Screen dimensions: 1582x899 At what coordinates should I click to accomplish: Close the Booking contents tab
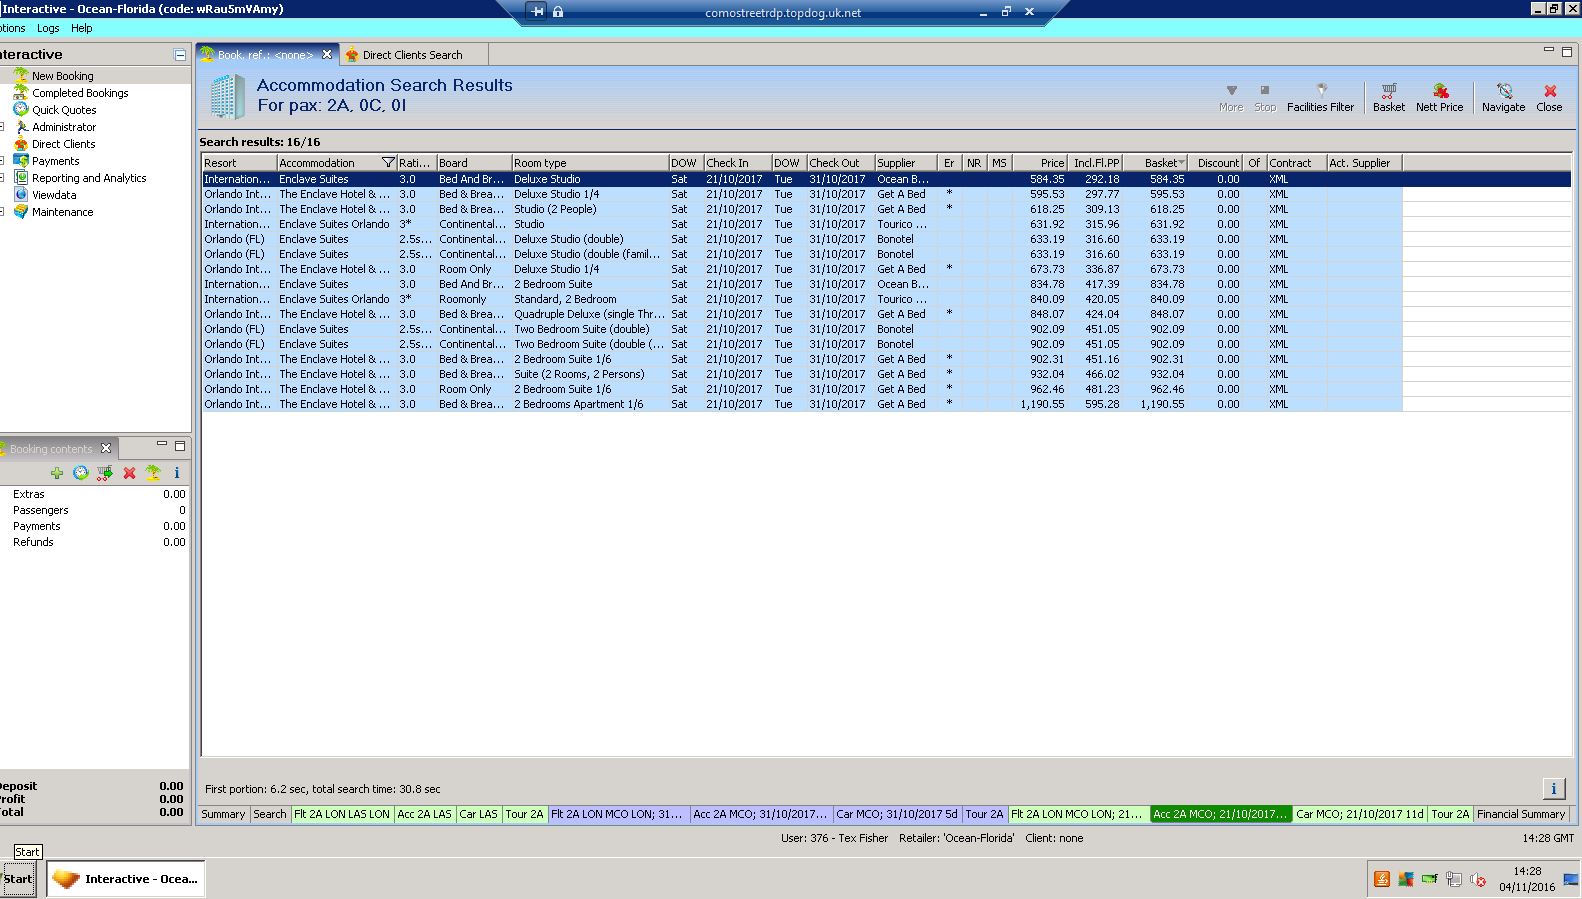pos(106,448)
